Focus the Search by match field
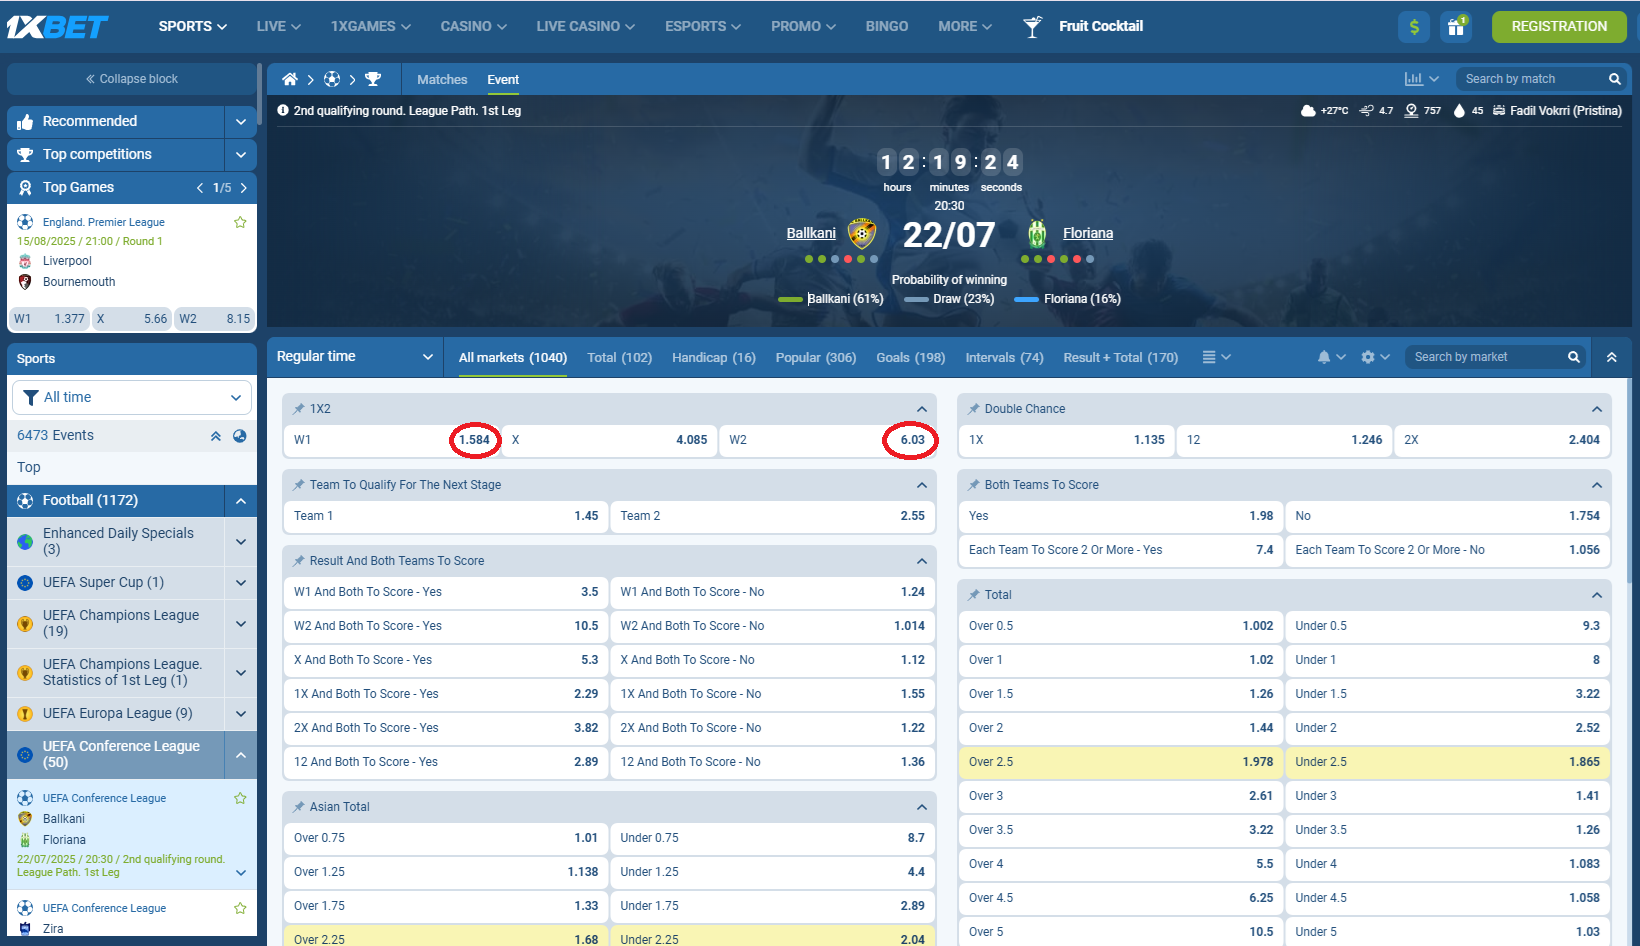The height and width of the screenshot is (946, 1640). pyautogui.click(x=1530, y=79)
